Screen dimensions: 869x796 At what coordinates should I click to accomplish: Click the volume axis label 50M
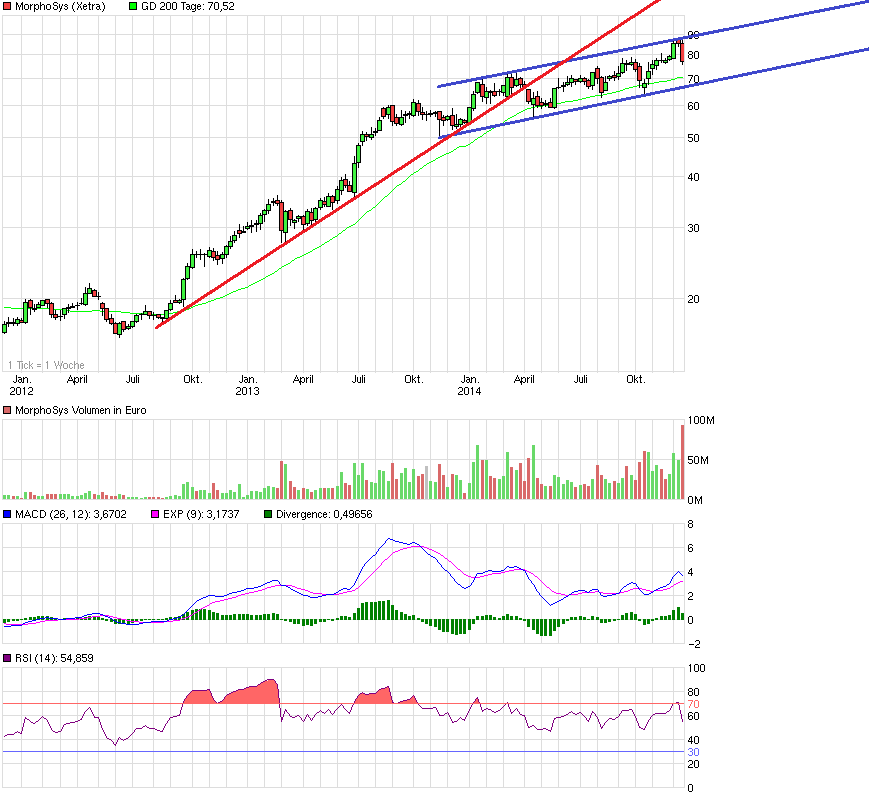pos(698,461)
